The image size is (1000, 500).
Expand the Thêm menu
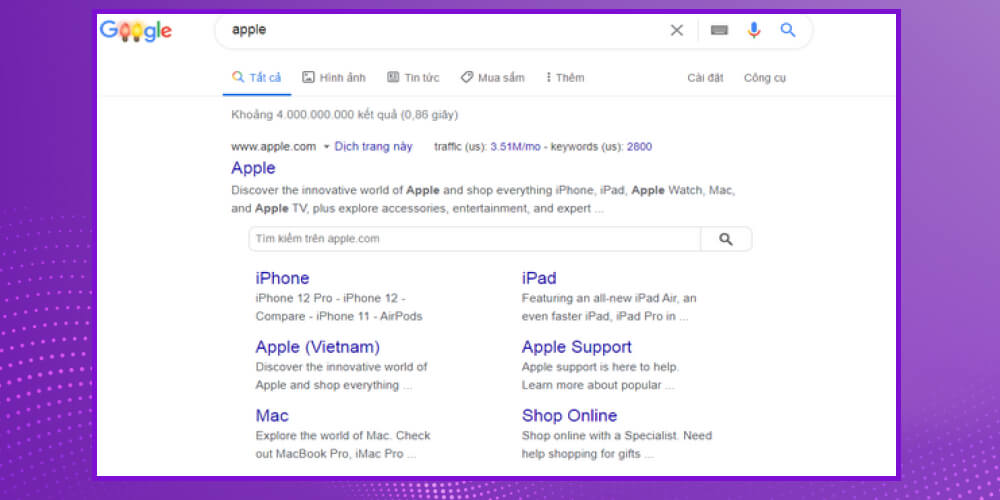click(564, 78)
